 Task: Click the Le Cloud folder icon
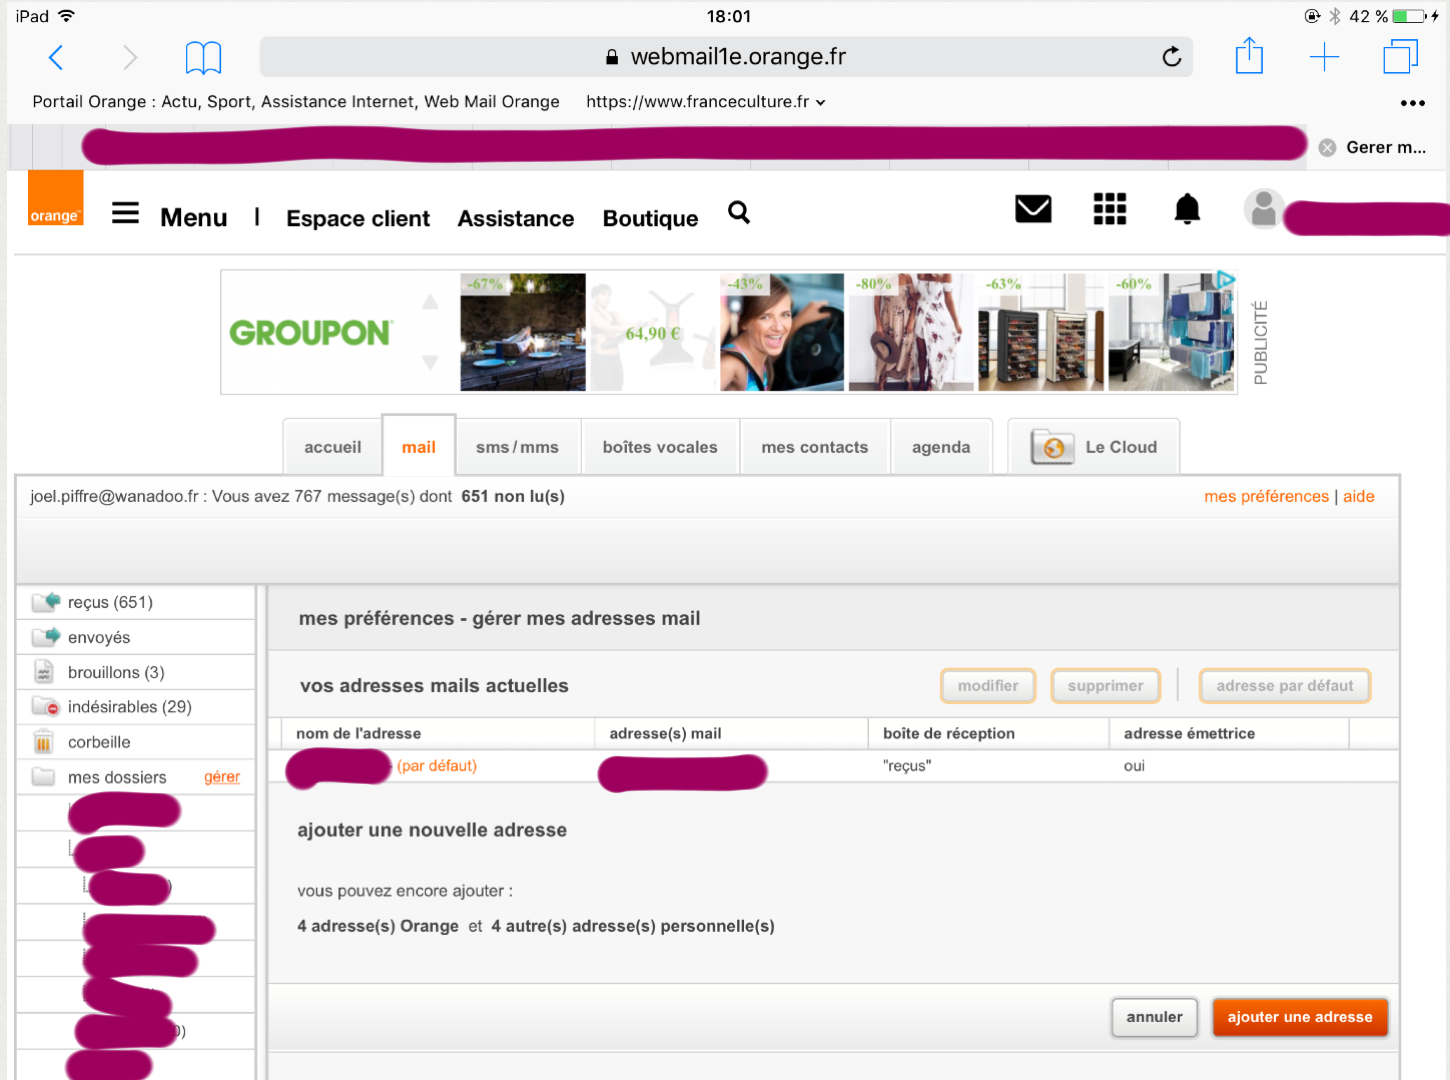click(x=1052, y=447)
